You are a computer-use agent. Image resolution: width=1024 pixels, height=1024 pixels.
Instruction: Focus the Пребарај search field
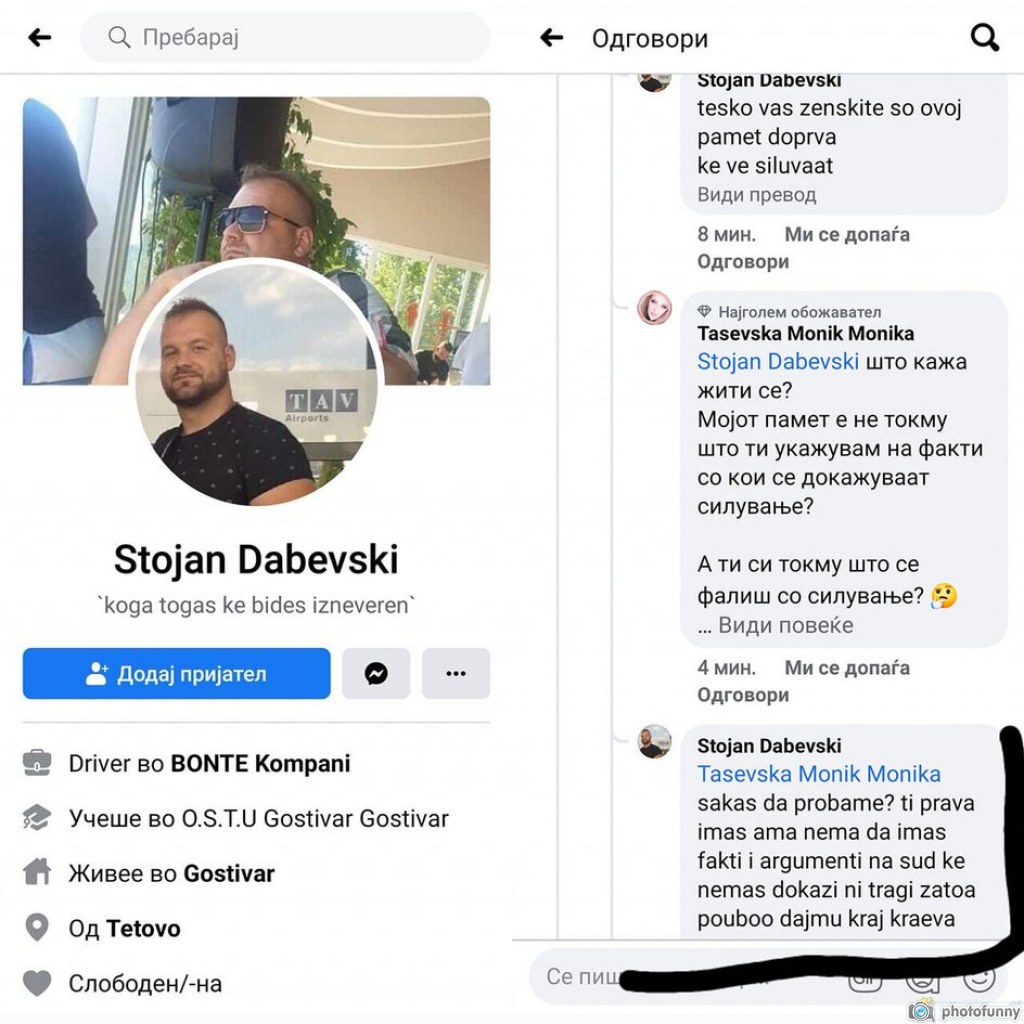pyautogui.click(x=285, y=37)
